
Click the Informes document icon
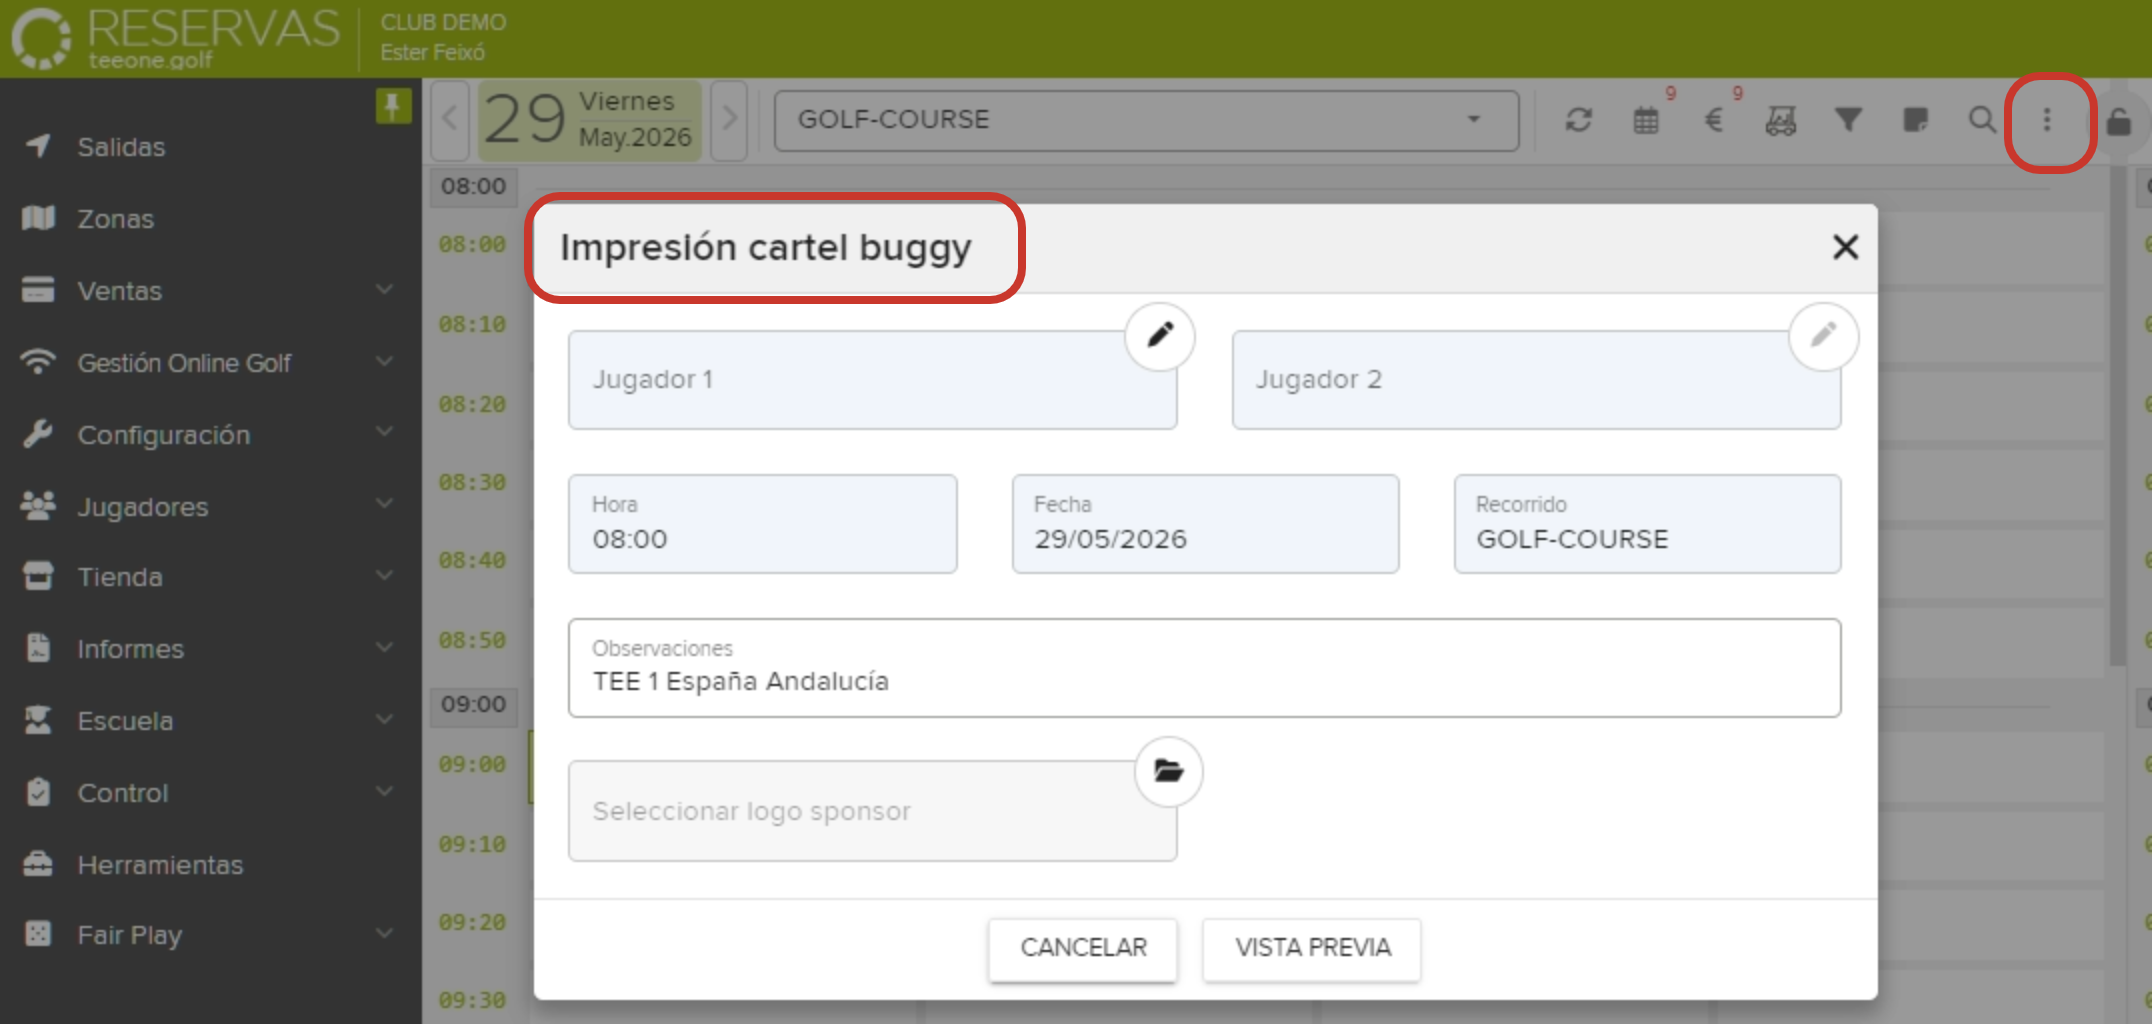coord(38,648)
